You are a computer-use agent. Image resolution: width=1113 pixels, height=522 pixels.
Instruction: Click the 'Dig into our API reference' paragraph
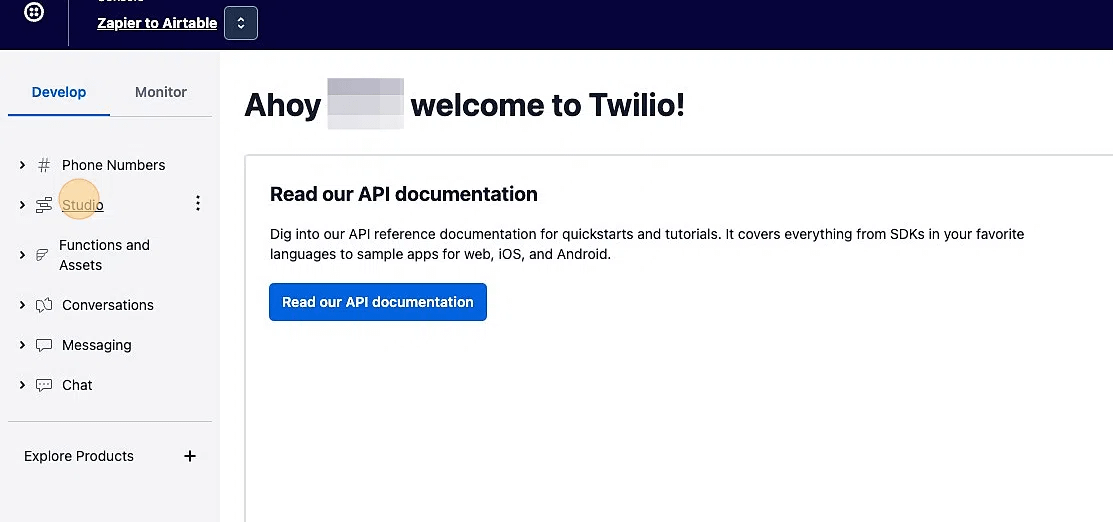[647, 244]
